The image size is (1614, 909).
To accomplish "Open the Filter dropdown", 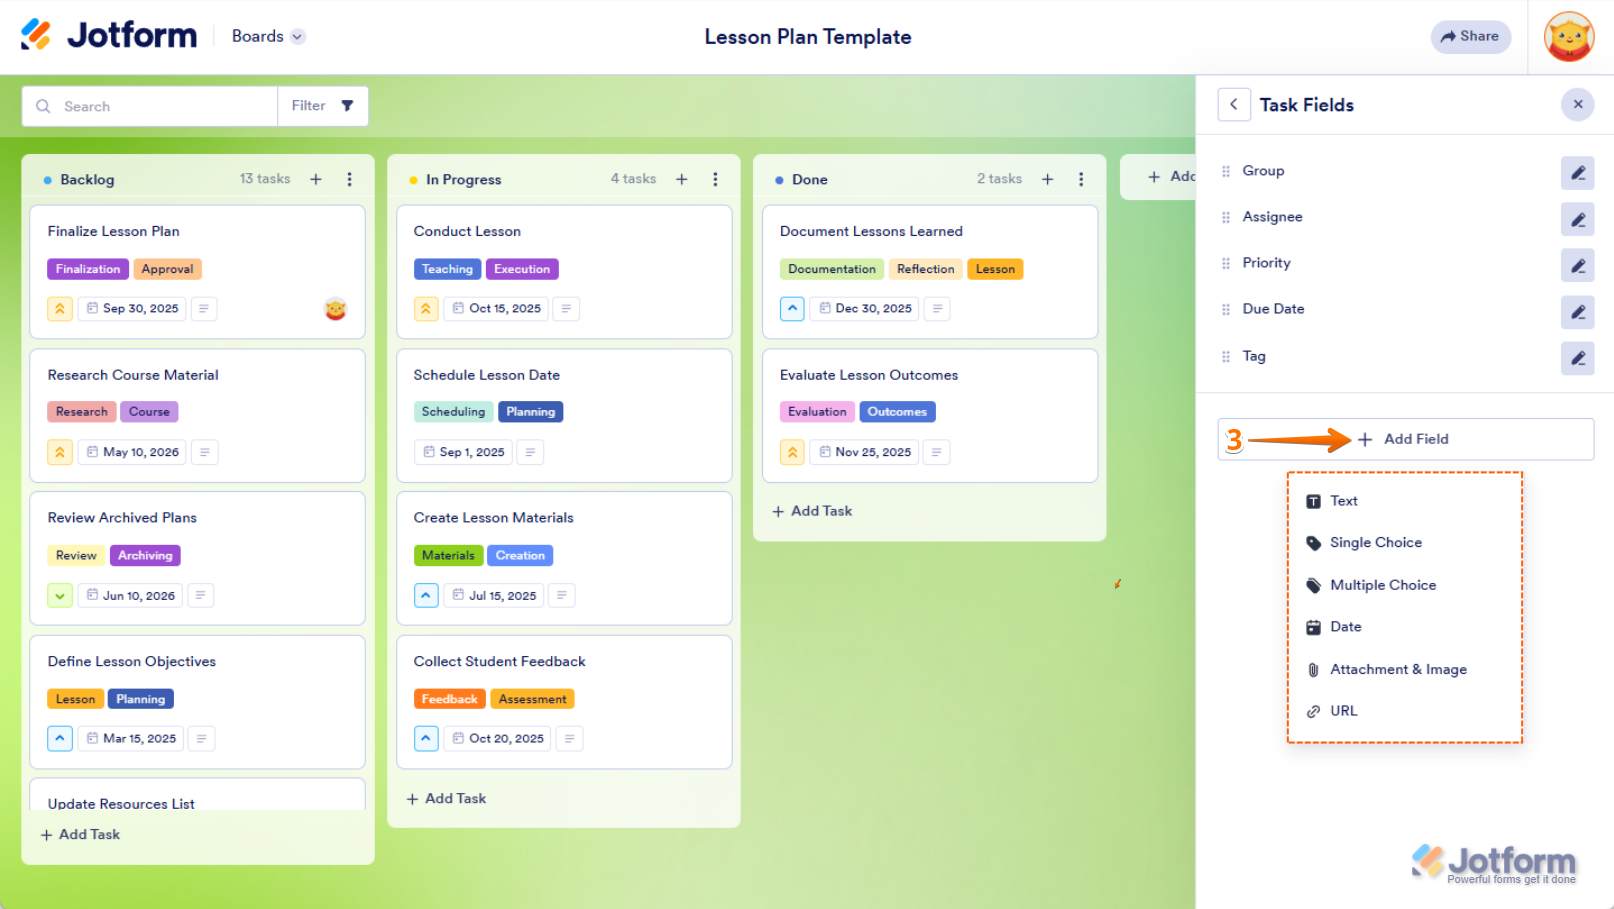I will point(322,106).
